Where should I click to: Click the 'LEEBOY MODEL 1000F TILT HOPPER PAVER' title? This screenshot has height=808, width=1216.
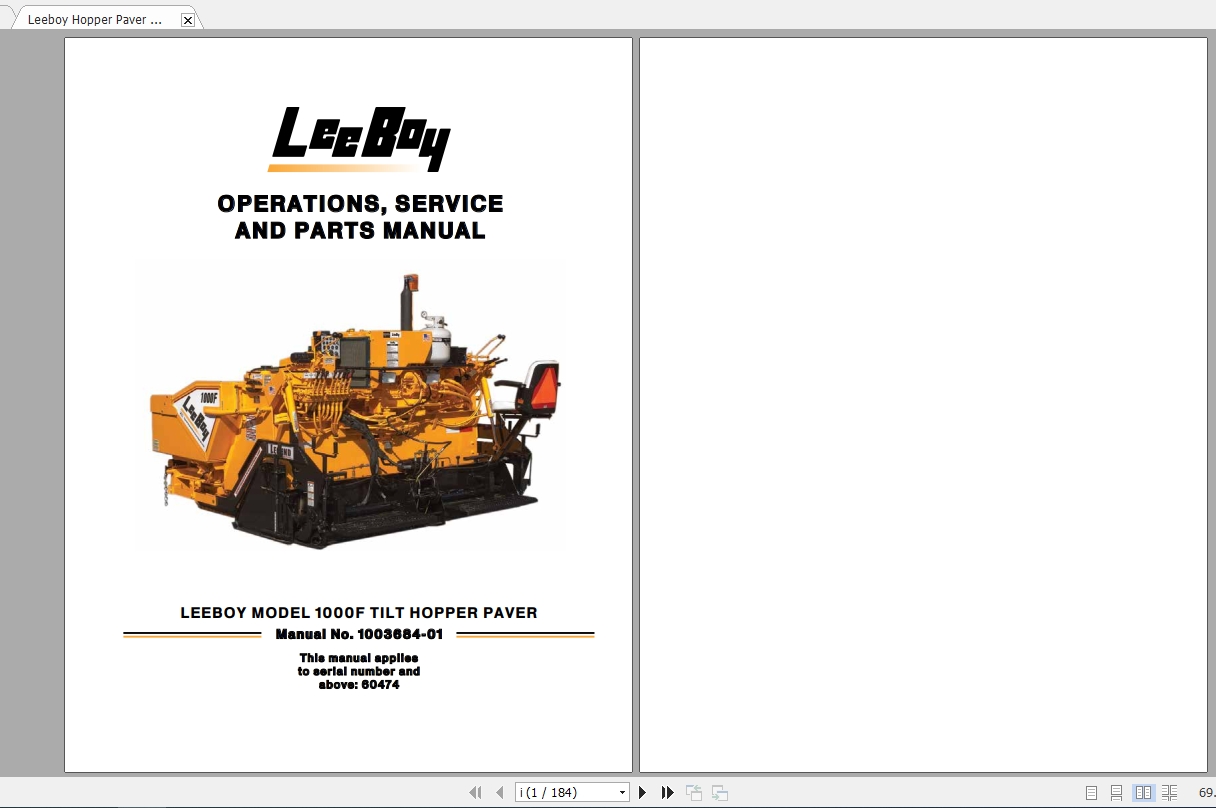pos(359,612)
